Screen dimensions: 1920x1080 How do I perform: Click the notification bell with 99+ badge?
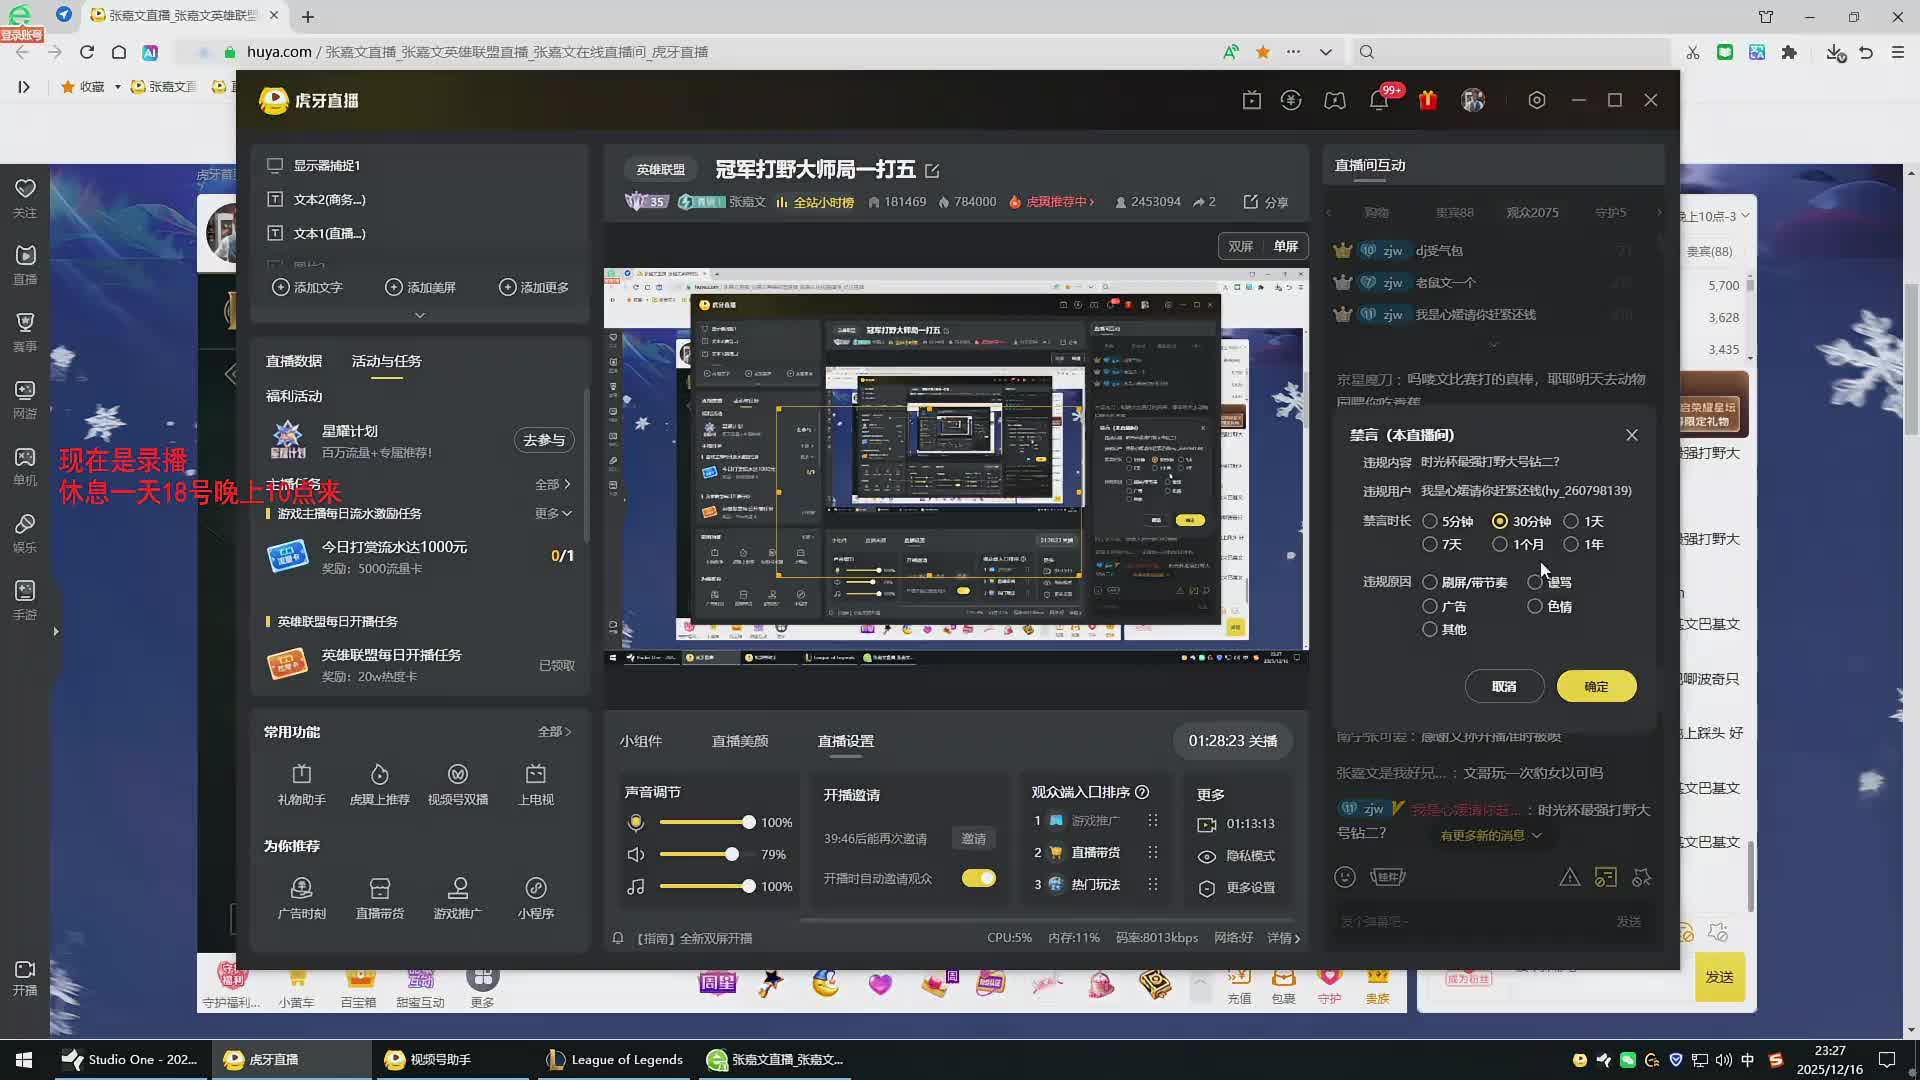(1379, 100)
